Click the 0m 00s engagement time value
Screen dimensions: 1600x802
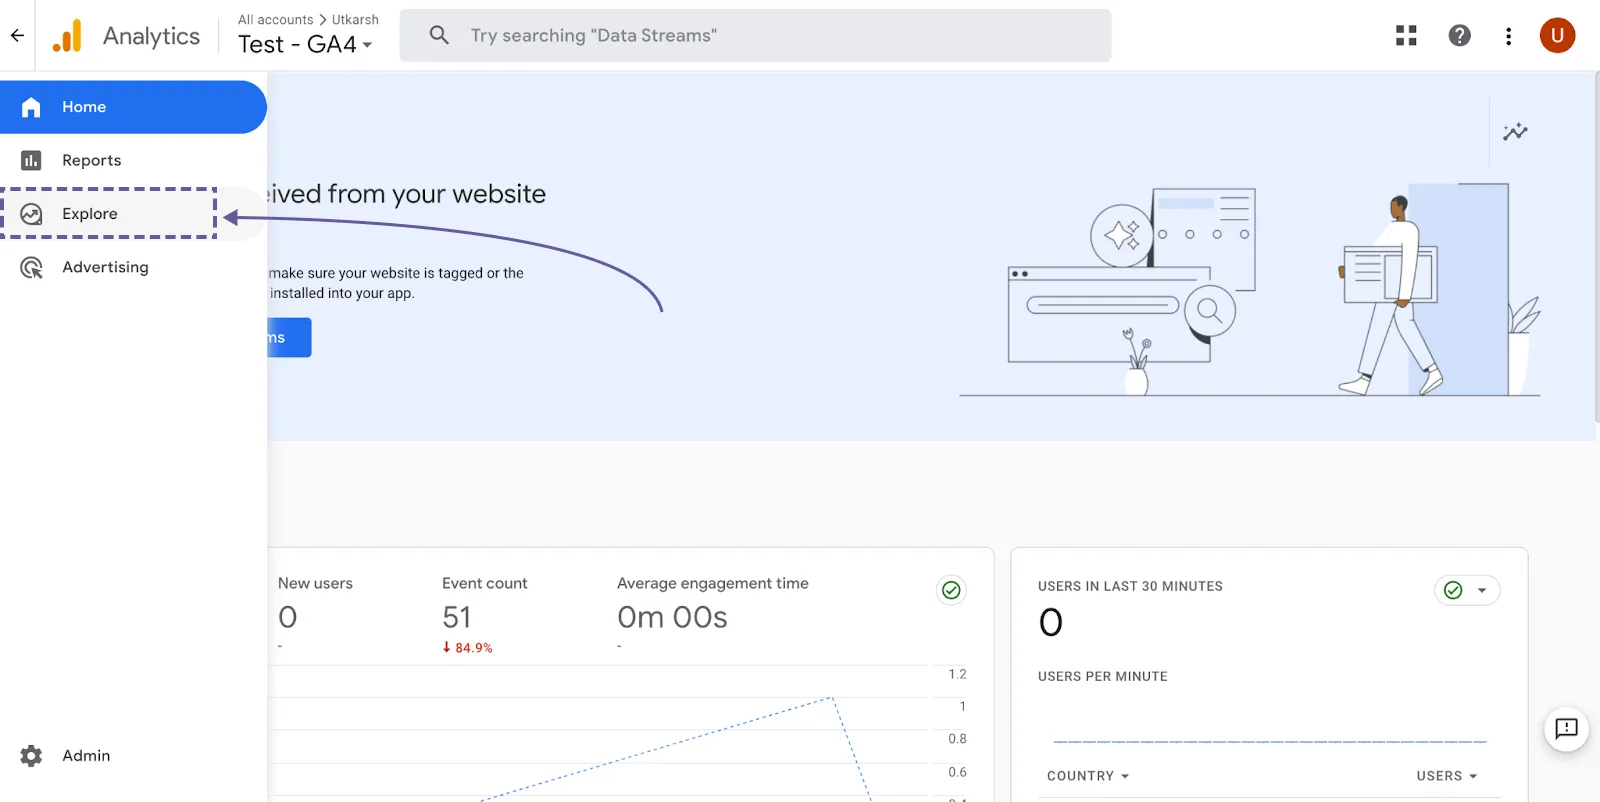click(x=672, y=617)
